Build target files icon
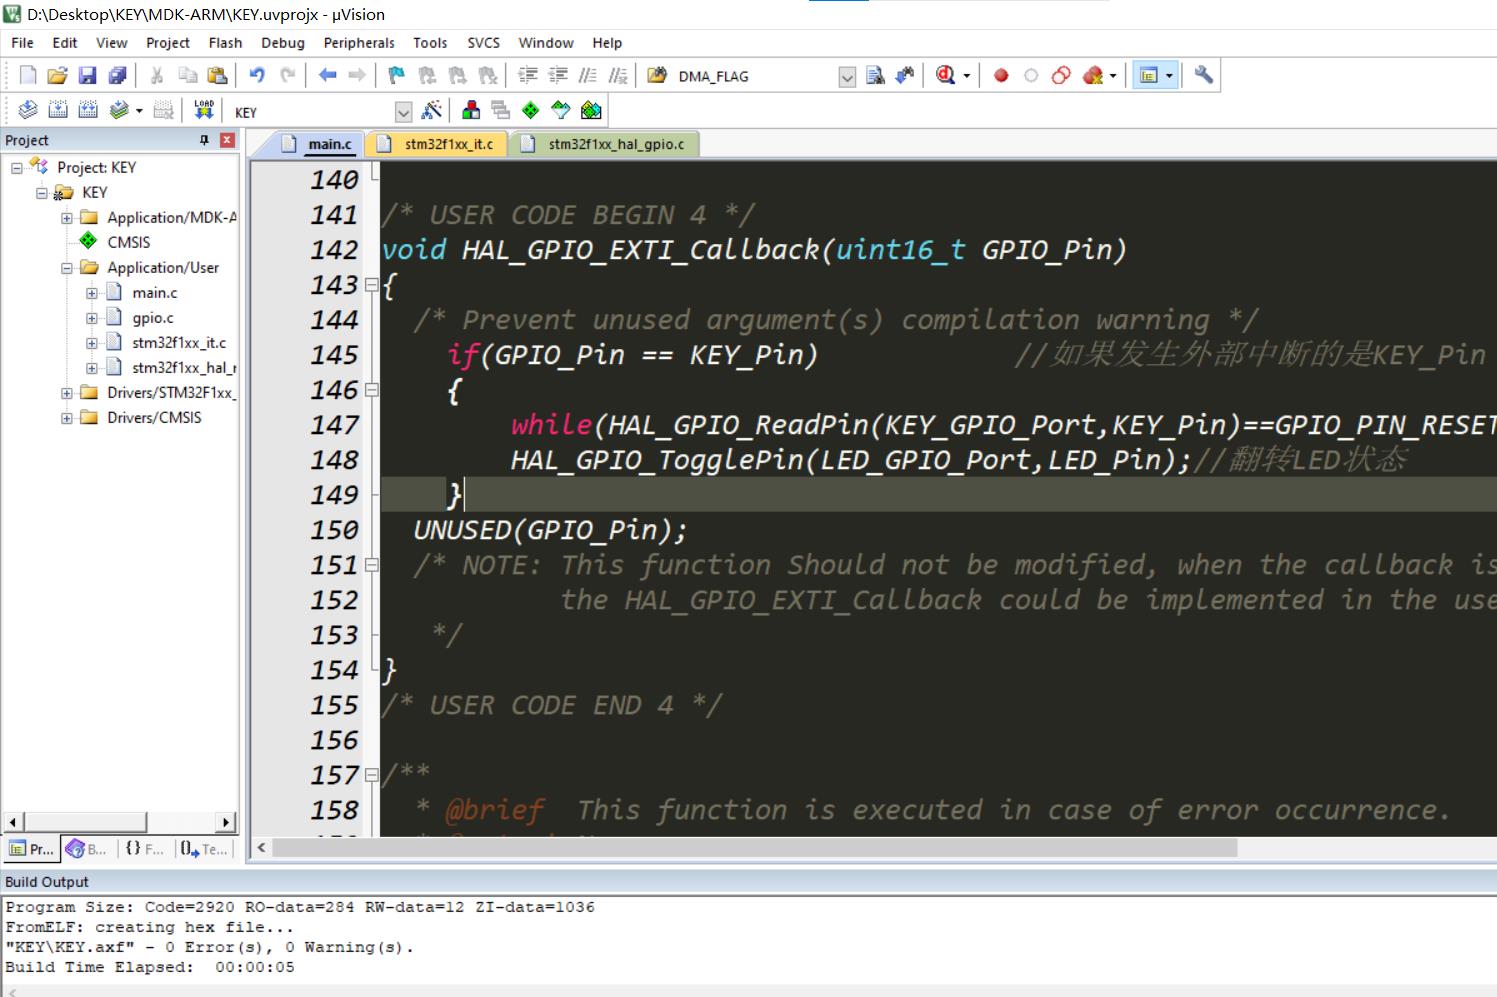 point(58,111)
